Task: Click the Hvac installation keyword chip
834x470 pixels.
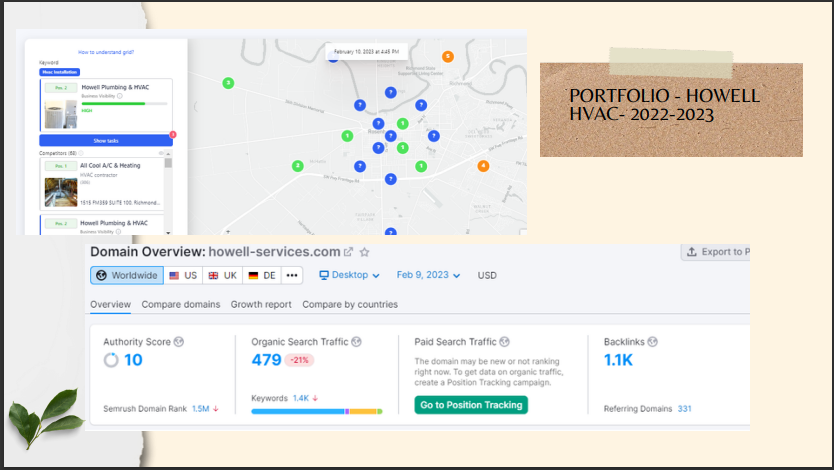Action: pyautogui.click(x=60, y=72)
